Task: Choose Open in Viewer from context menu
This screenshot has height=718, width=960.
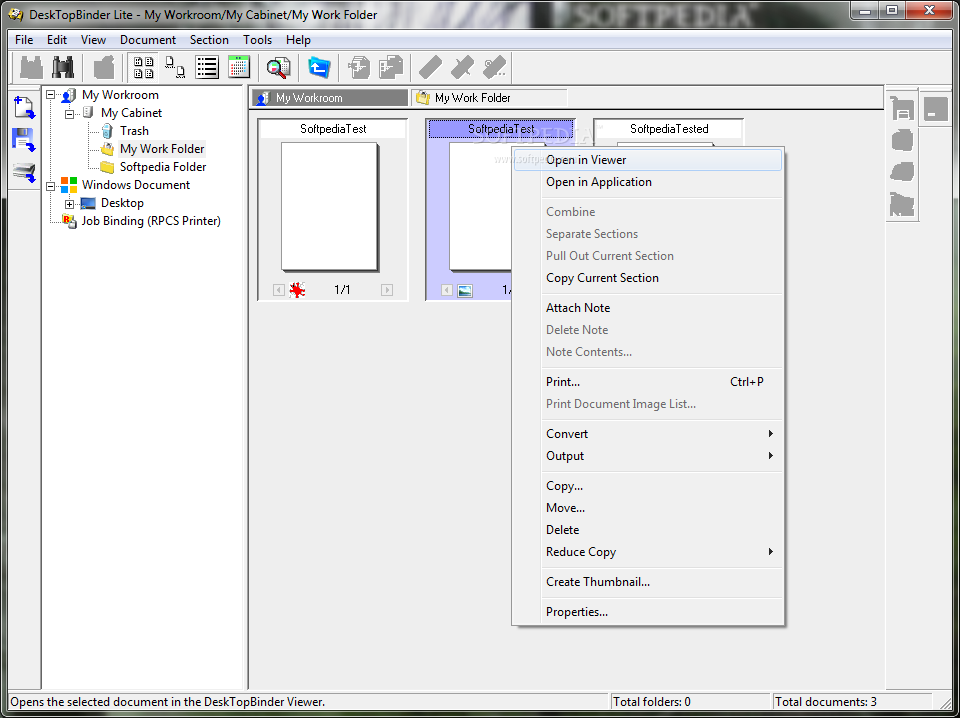Action: tap(648, 160)
